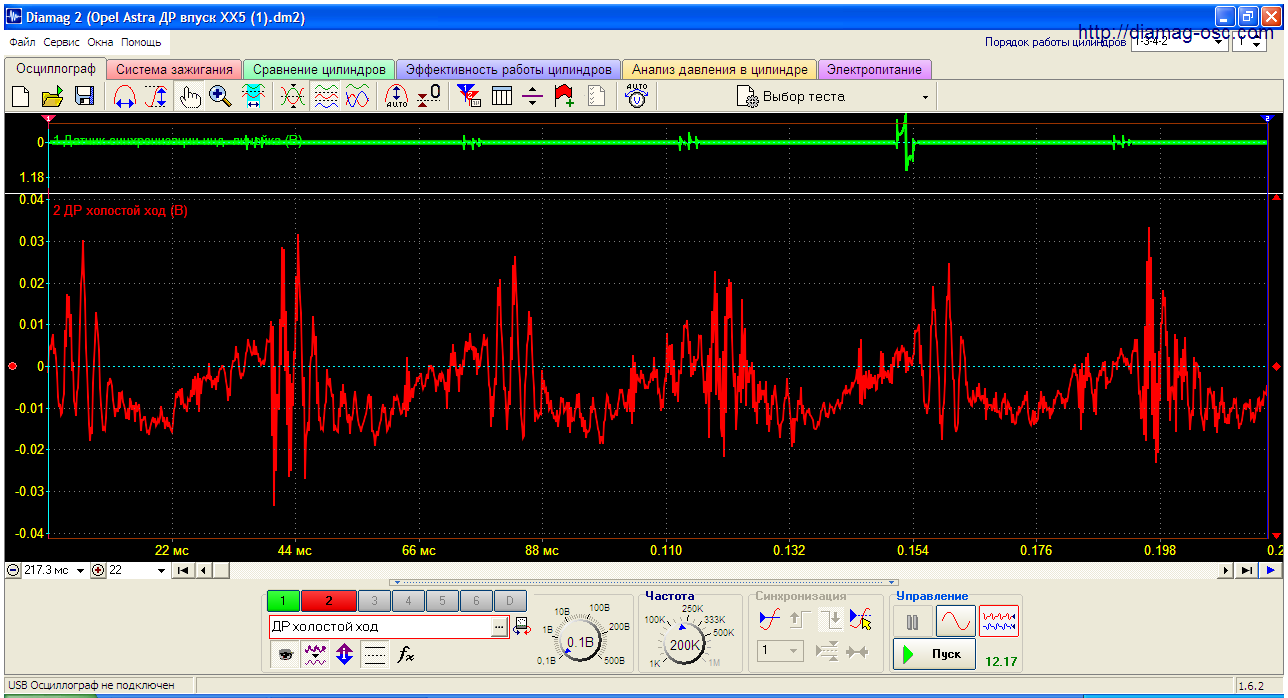The width and height of the screenshot is (1288, 698).
Task: Select the multi-wave recorder mode button
Action: pyautogui.click(x=999, y=621)
